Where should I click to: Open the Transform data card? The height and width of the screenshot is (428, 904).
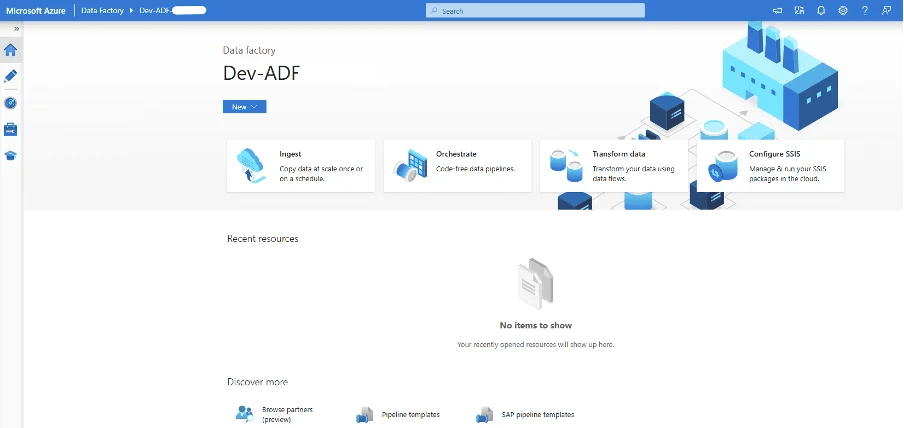614,166
